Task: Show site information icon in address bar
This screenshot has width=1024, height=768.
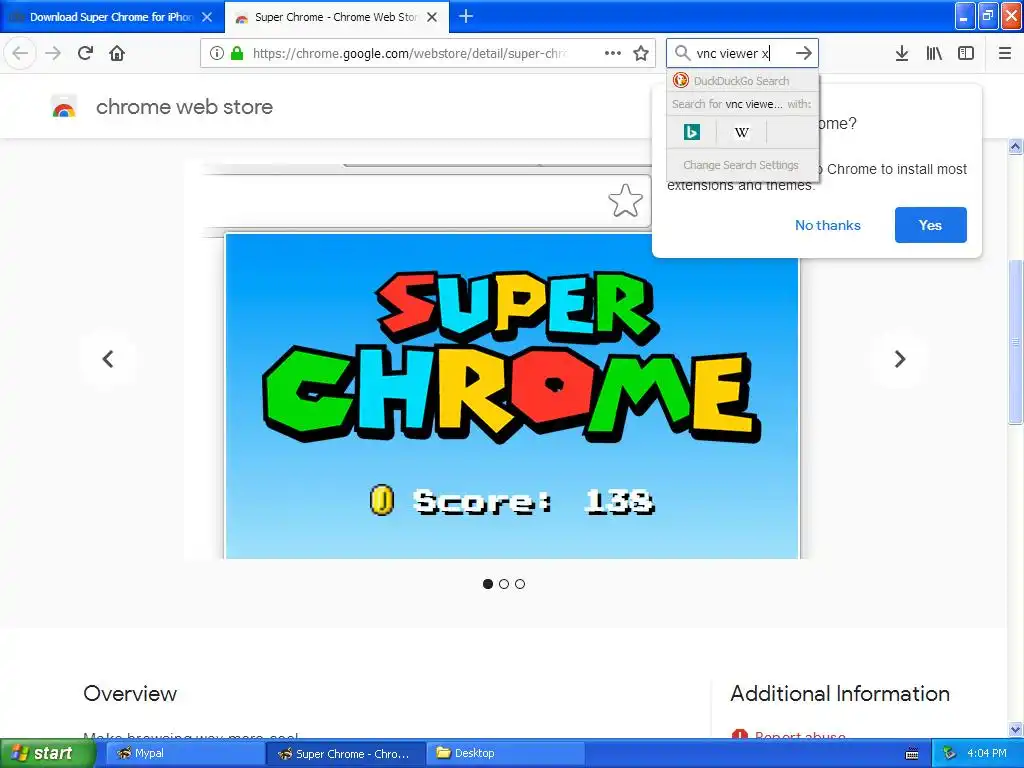Action: point(217,53)
